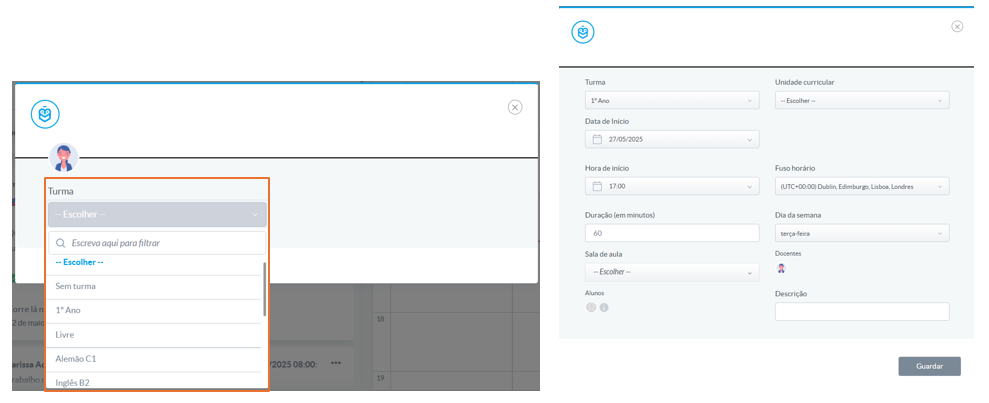This screenshot has height=403, width=989.
Task: Close the right form dialog
Action: click(x=957, y=26)
